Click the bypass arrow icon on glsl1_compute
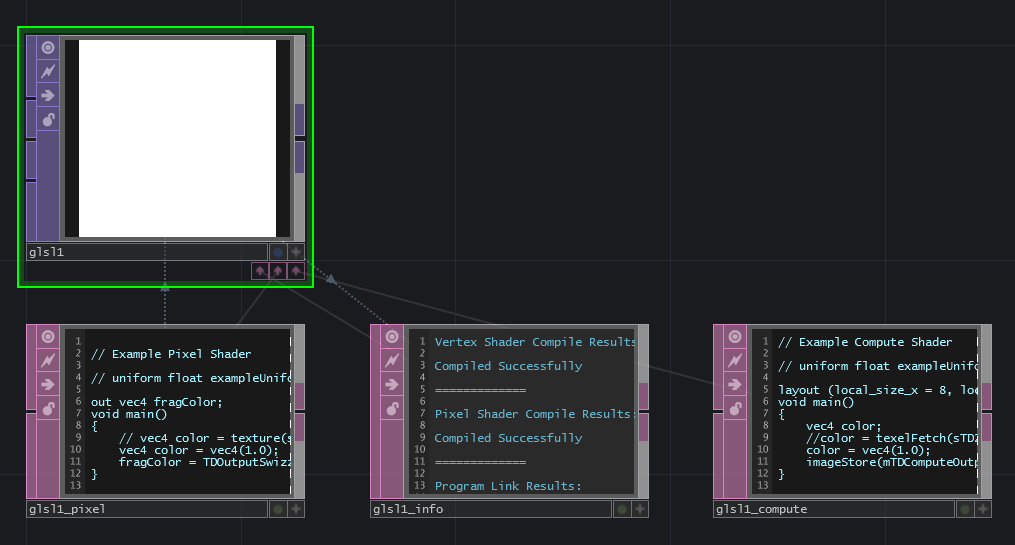The width and height of the screenshot is (1015, 545). tap(735, 384)
